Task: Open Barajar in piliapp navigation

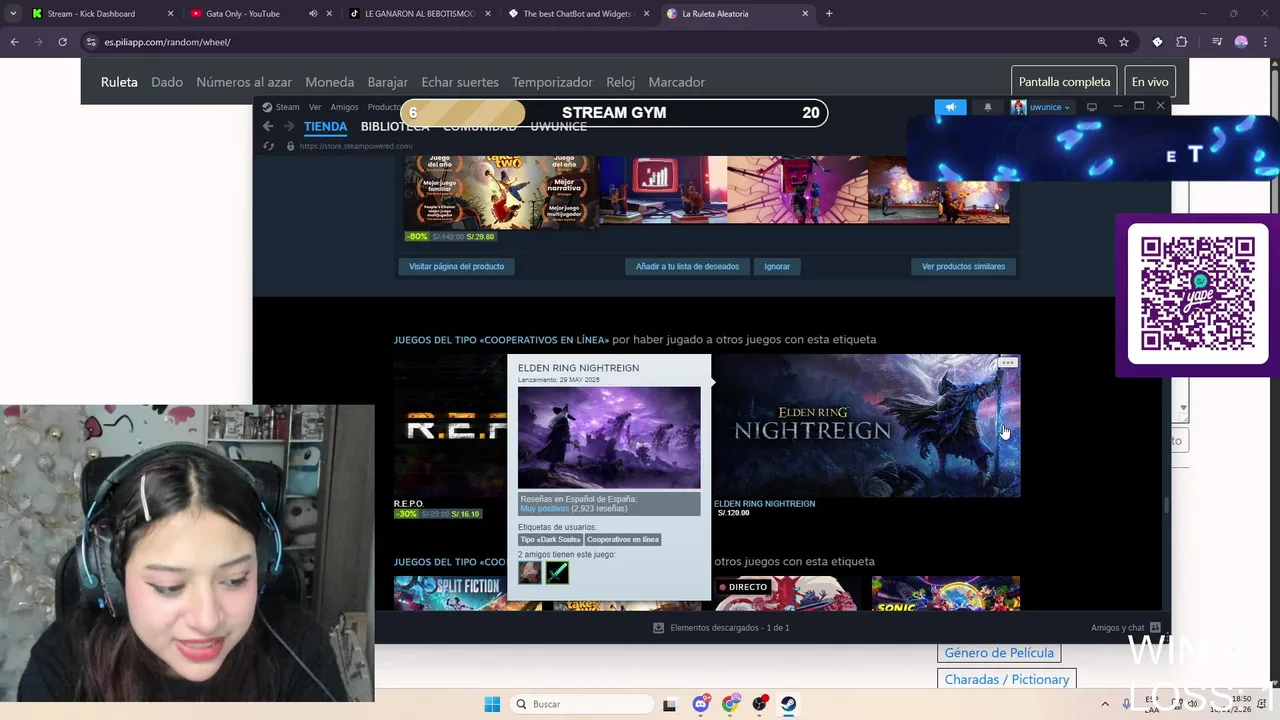Action: [x=387, y=82]
